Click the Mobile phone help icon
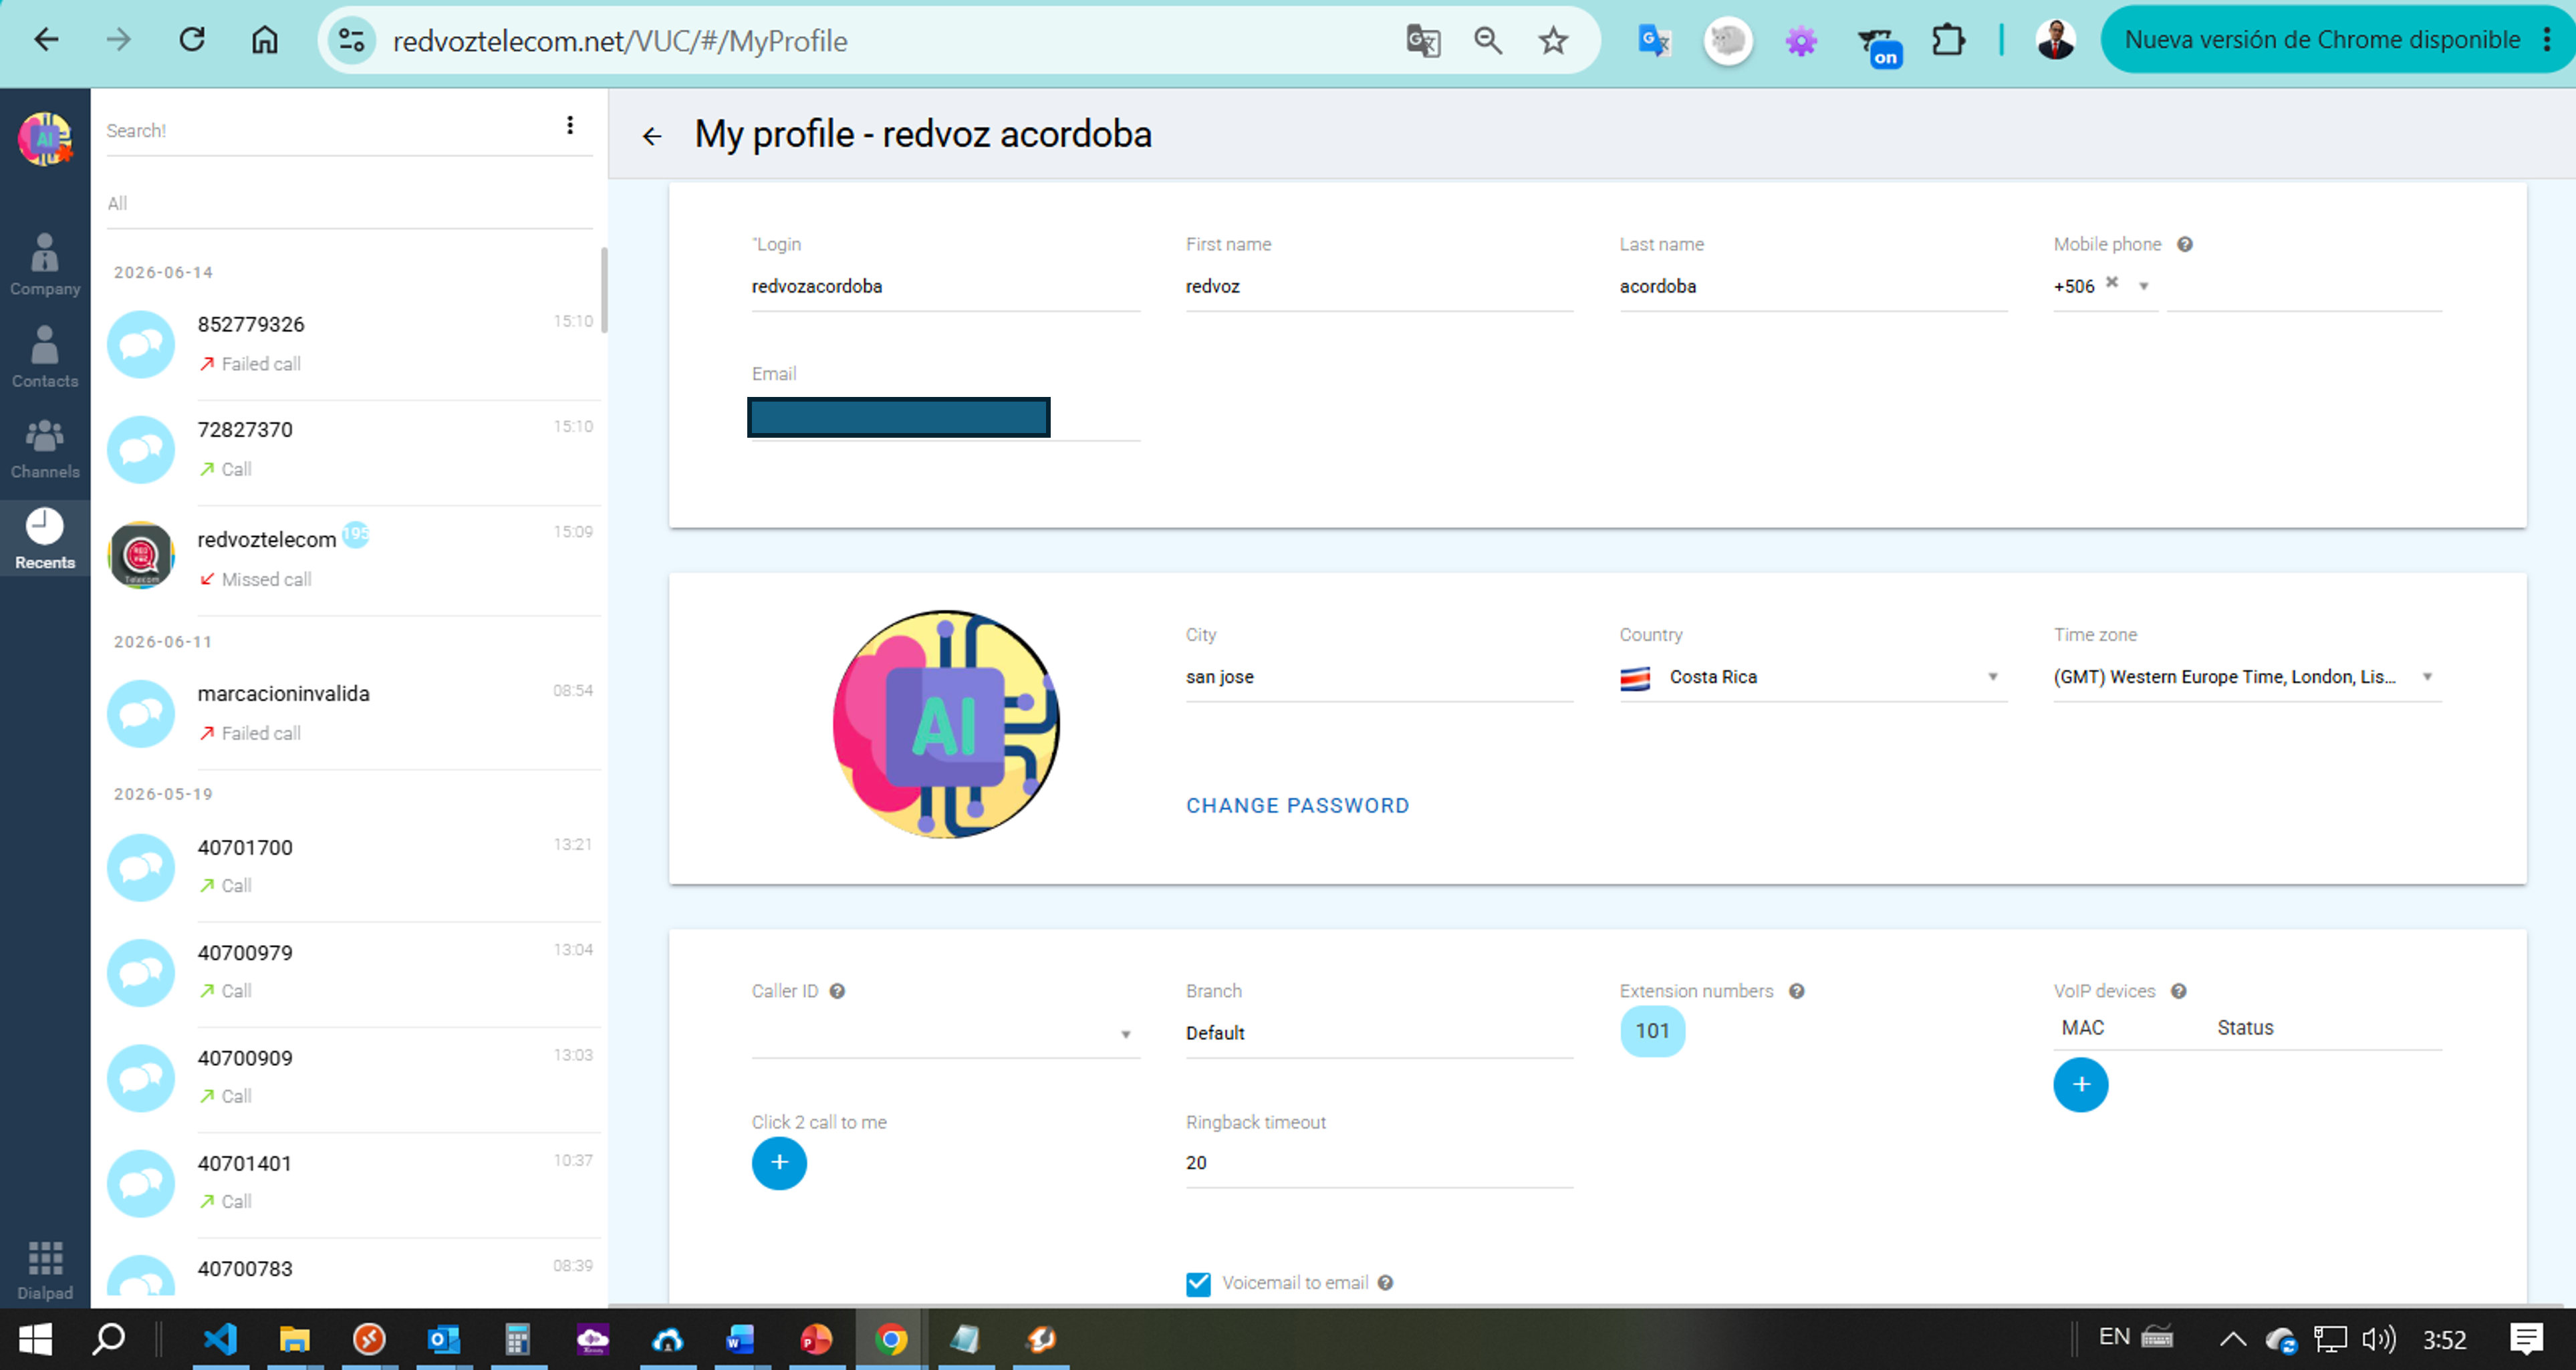This screenshot has width=2576, height=1370. (x=2185, y=244)
